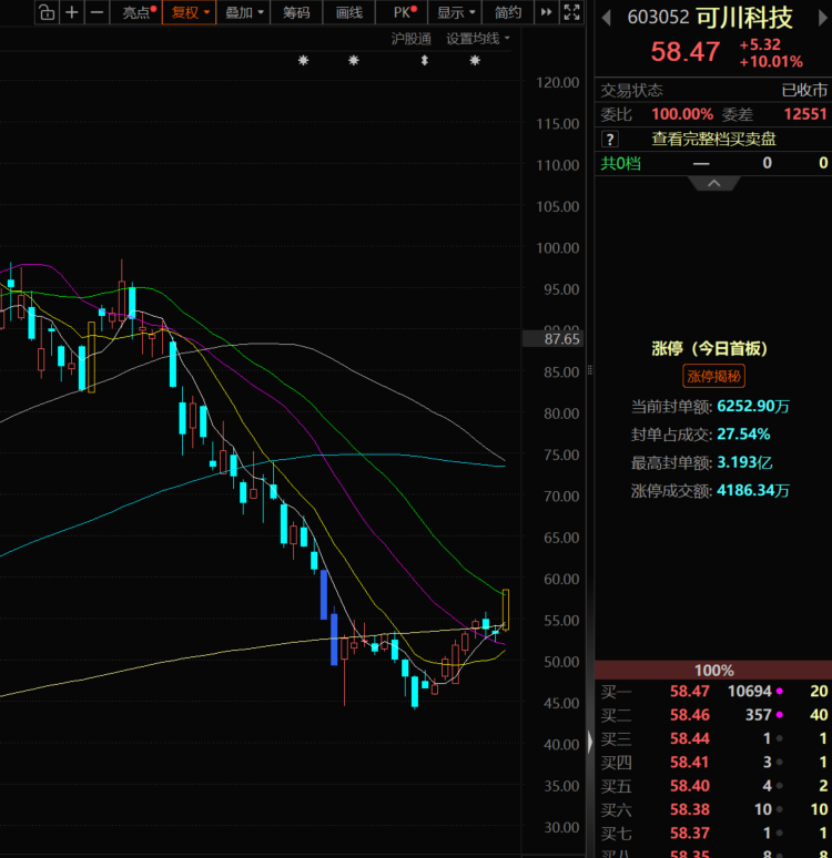Screen dimensions: 832x858
Task: Click 委差 12551 value
Action: pyautogui.click(x=805, y=114)
